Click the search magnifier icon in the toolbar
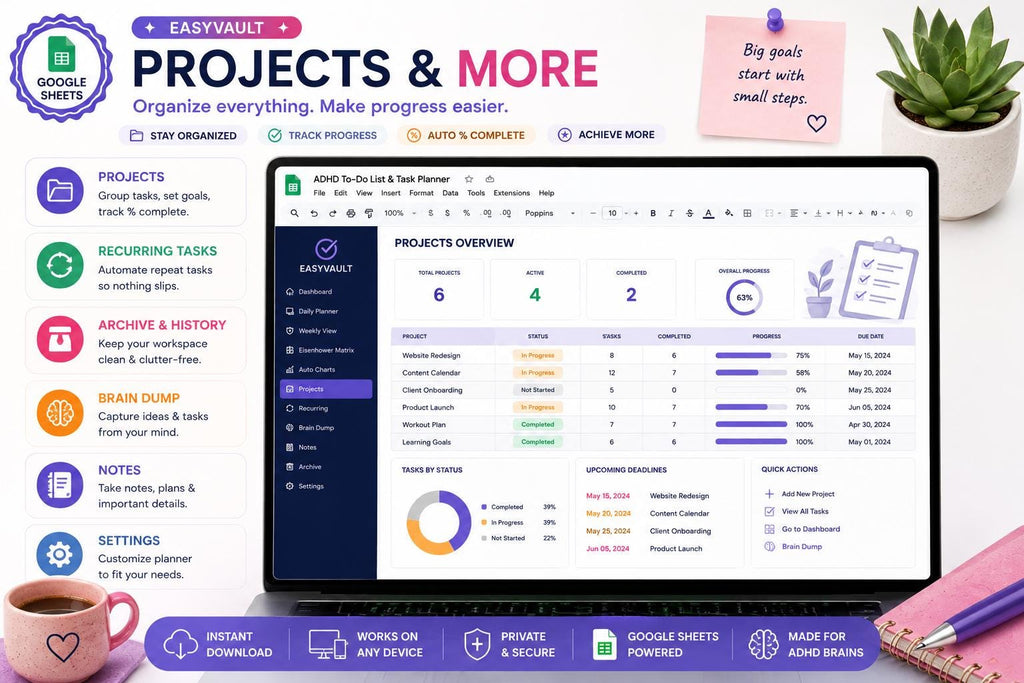The image size is (1024, 683). (295, 214)
